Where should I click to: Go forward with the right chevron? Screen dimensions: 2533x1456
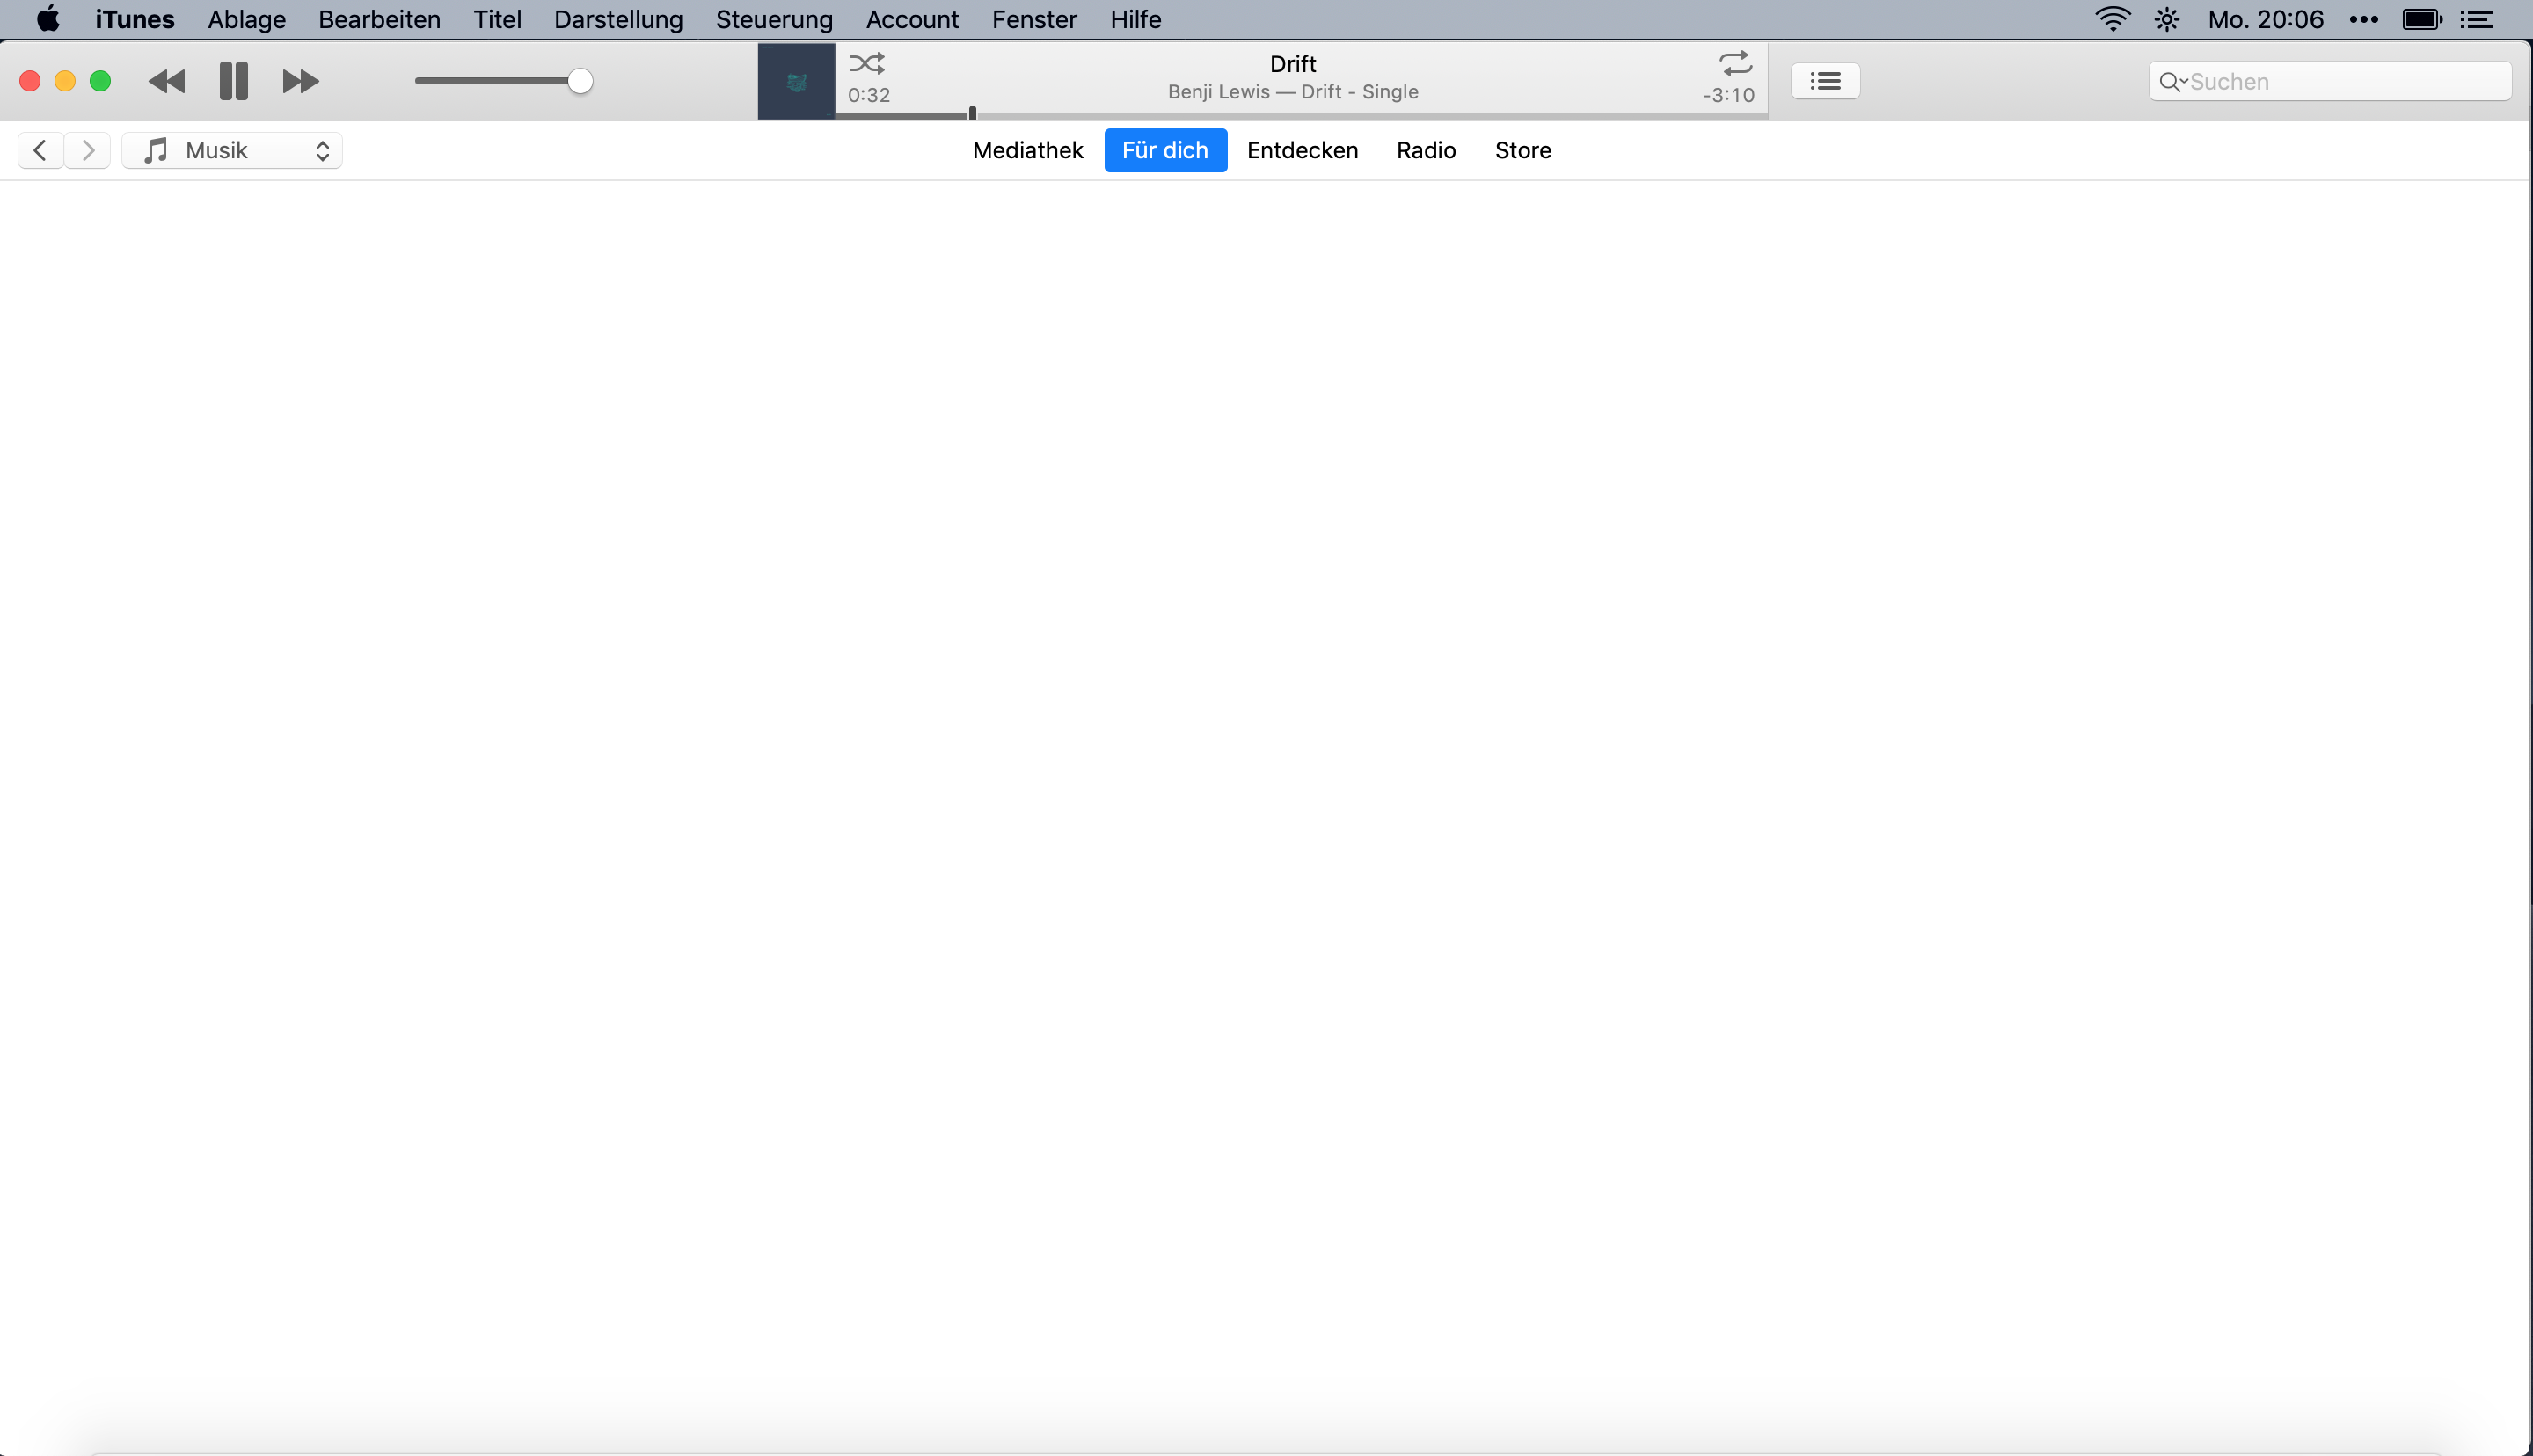tap(88, 150)
